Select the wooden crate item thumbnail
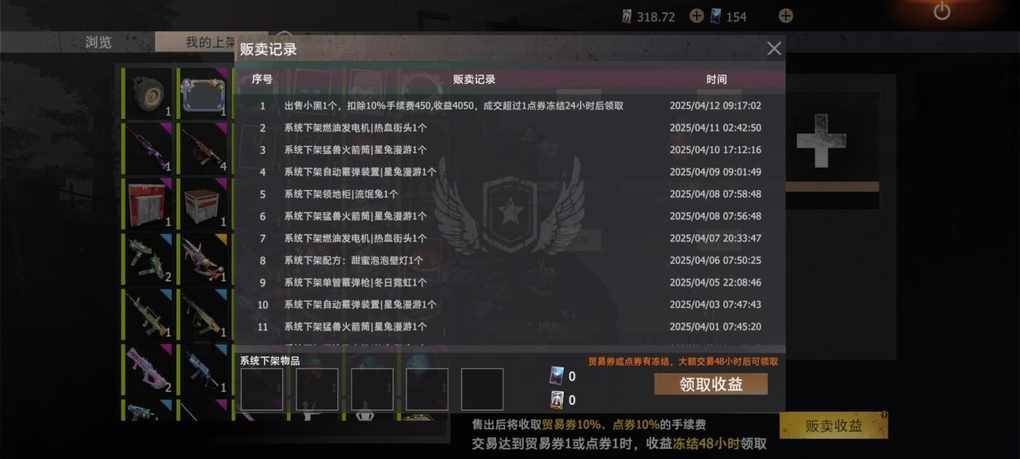1020x459 pixels. tap(204, 203)
